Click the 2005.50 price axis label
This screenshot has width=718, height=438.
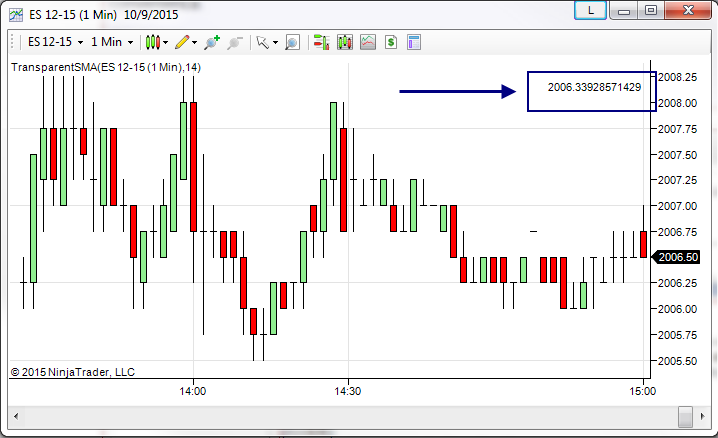[x=677, y=361]
